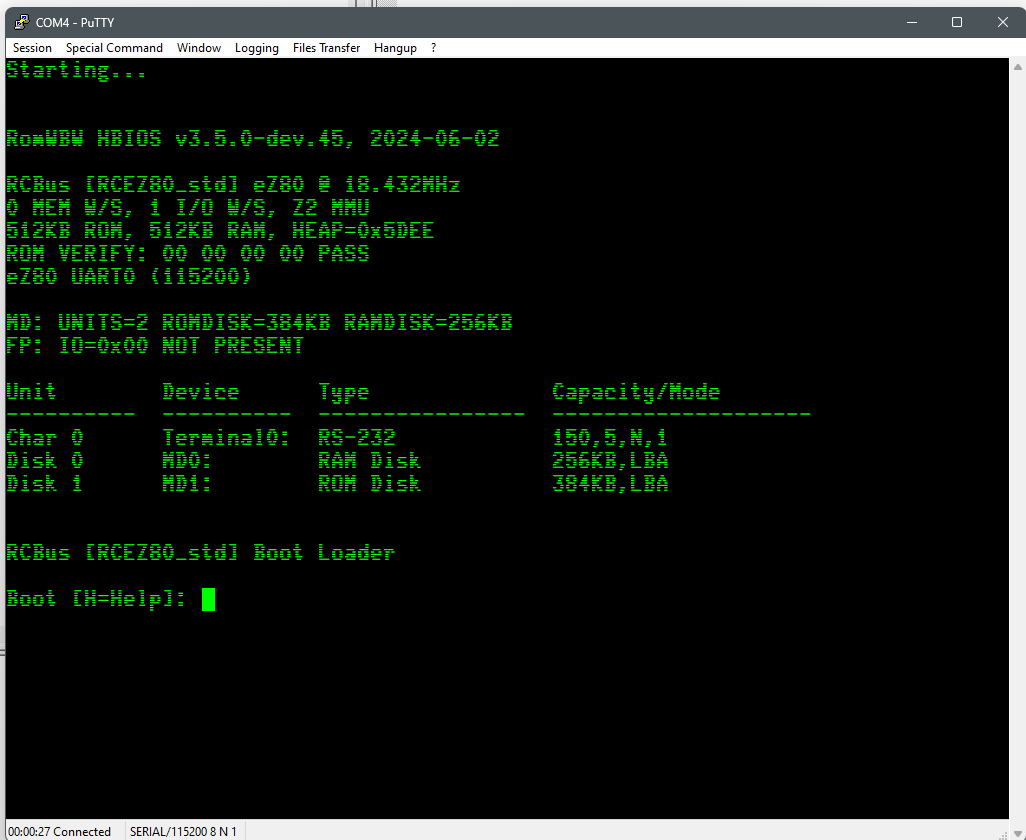Click 'MD1:' device cell
Image resolution: width=1026 pixels, height=840 pixels.
pyautogui.click(x=187, y=483)
